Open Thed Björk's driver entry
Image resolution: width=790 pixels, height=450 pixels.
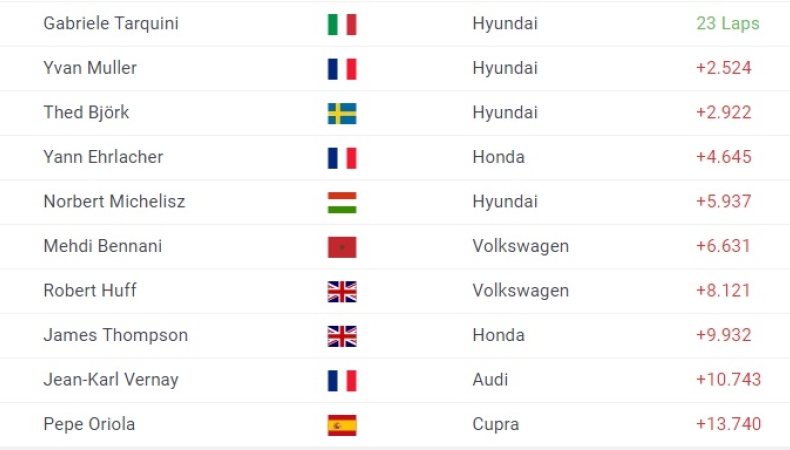86,112
